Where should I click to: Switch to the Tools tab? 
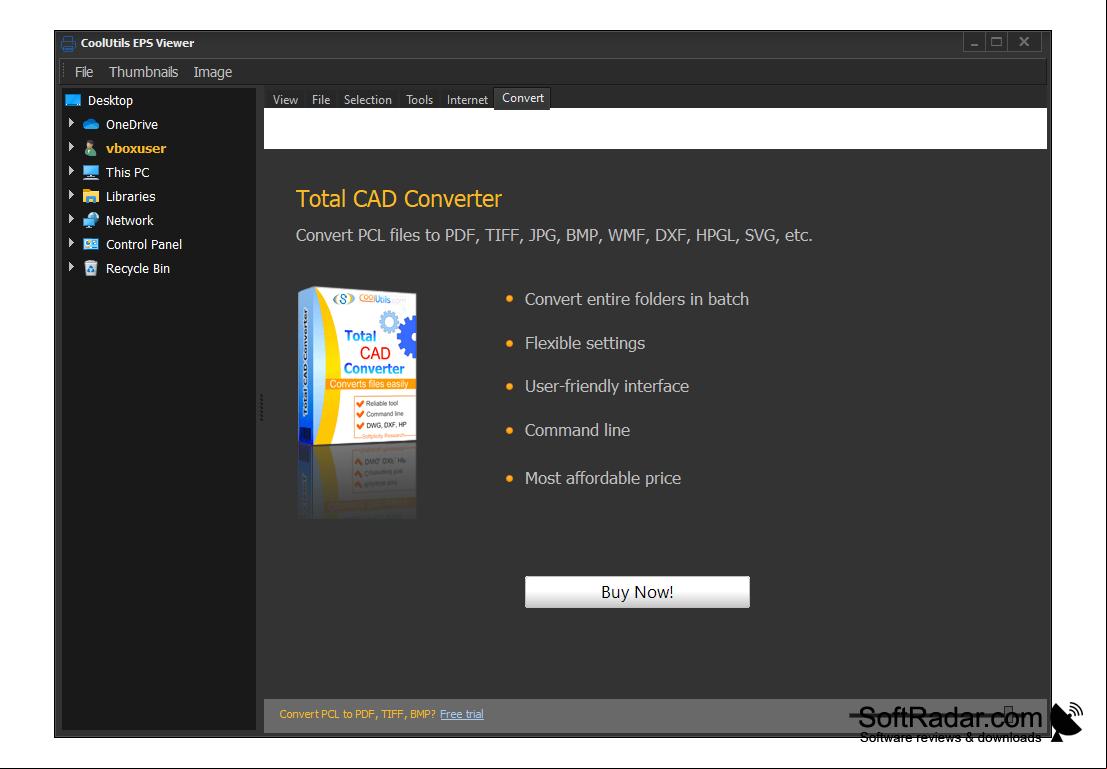coord(419,100)
